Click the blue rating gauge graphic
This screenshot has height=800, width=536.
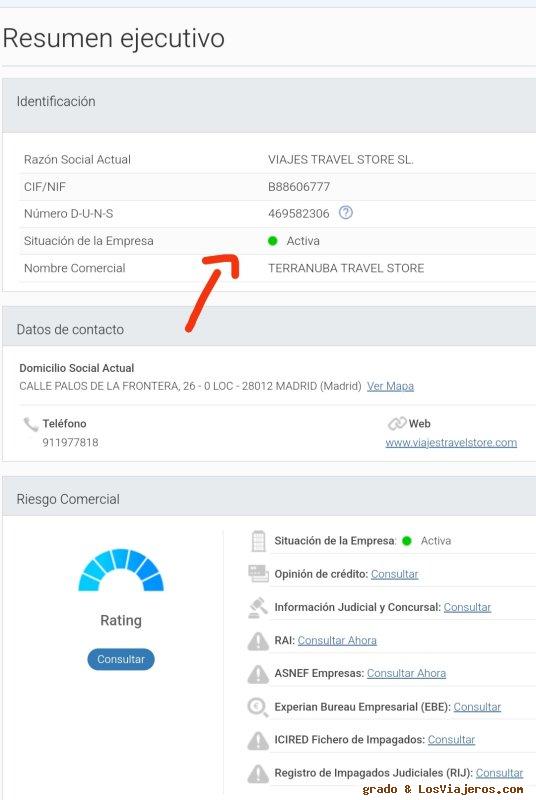click(121, 570)
